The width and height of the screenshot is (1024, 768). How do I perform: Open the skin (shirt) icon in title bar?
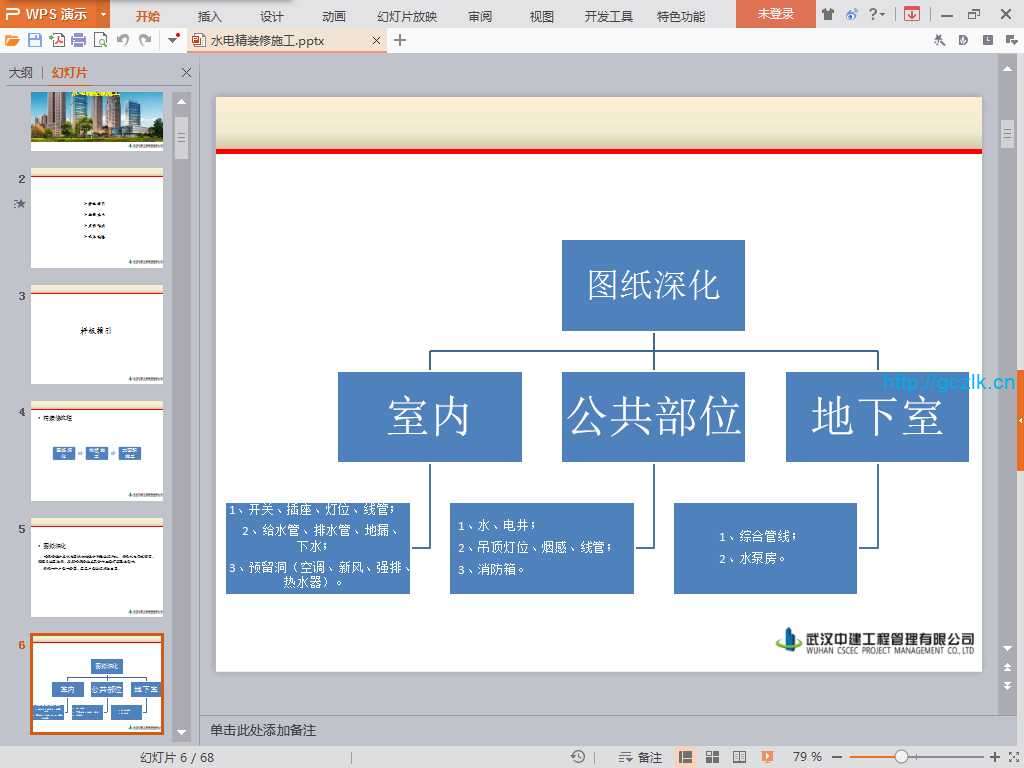coord(828,14)
